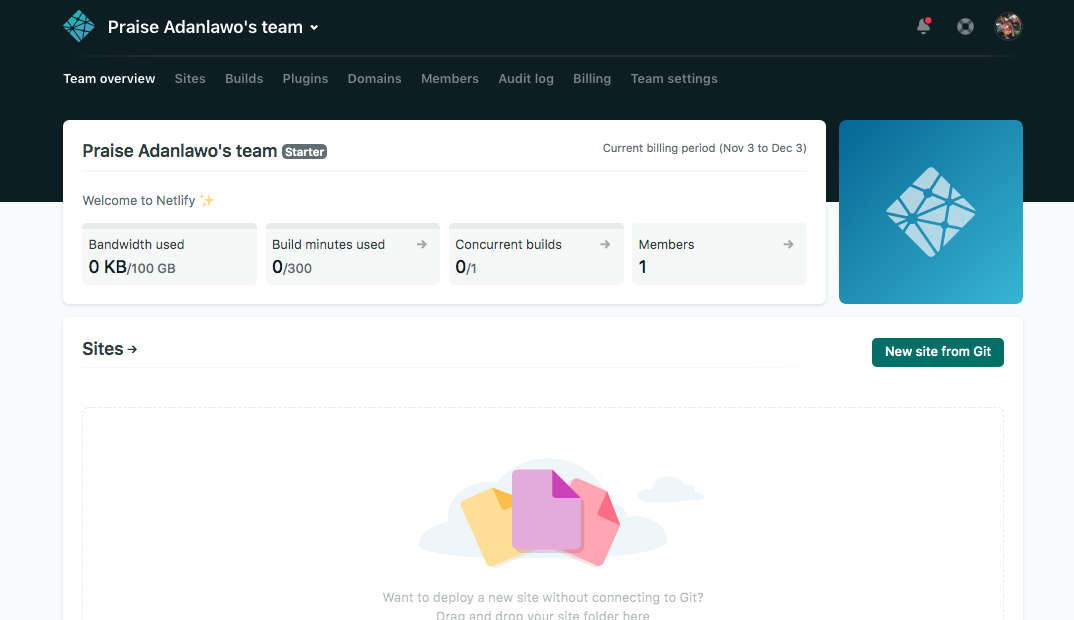Expand the team switcher dropdown arrow

pyautogui.click(x=314, y=27)
